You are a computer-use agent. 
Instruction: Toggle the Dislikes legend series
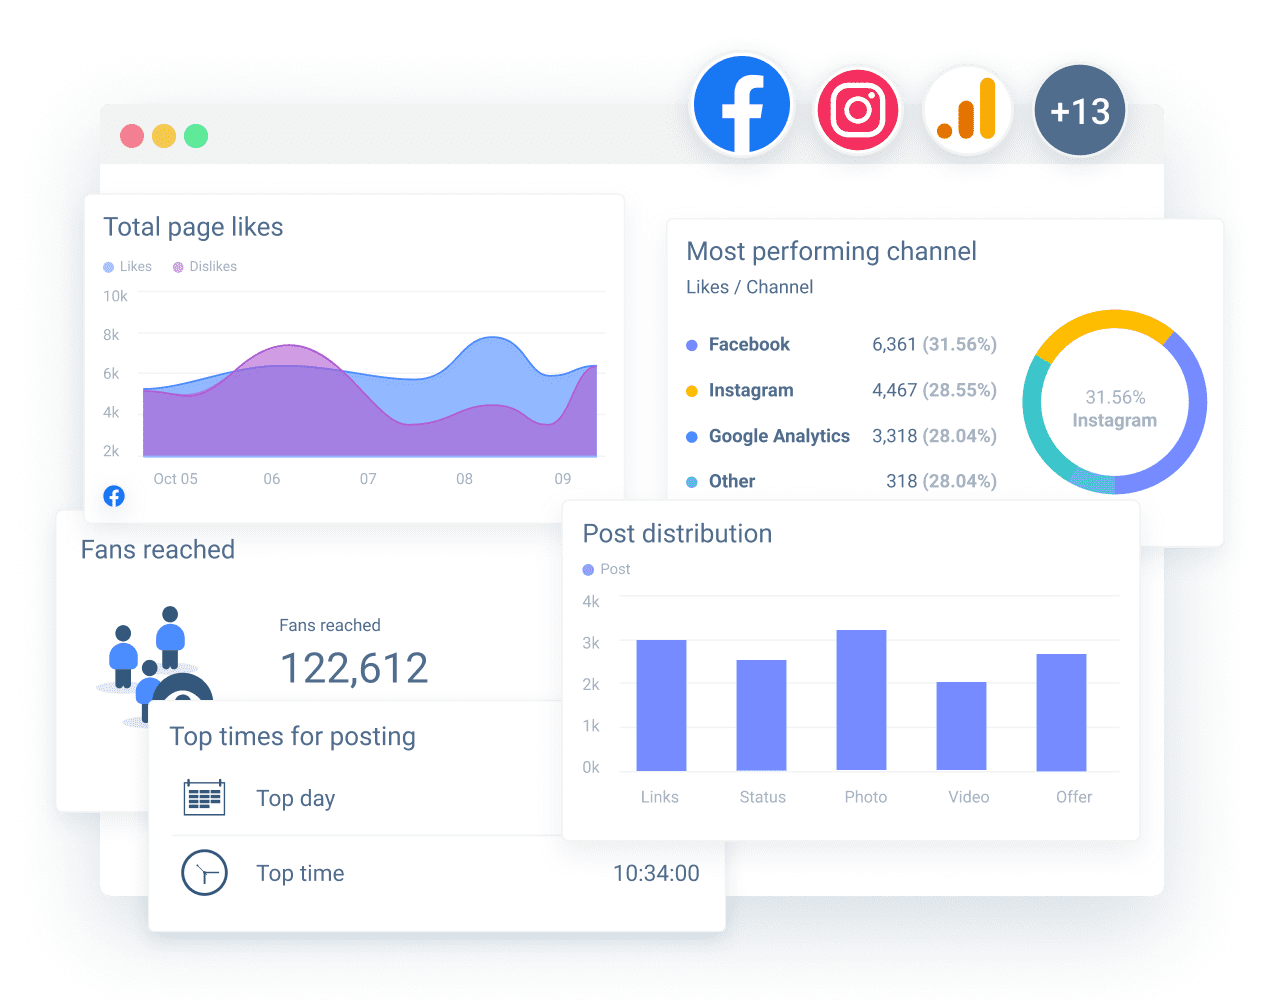point(205,267)
